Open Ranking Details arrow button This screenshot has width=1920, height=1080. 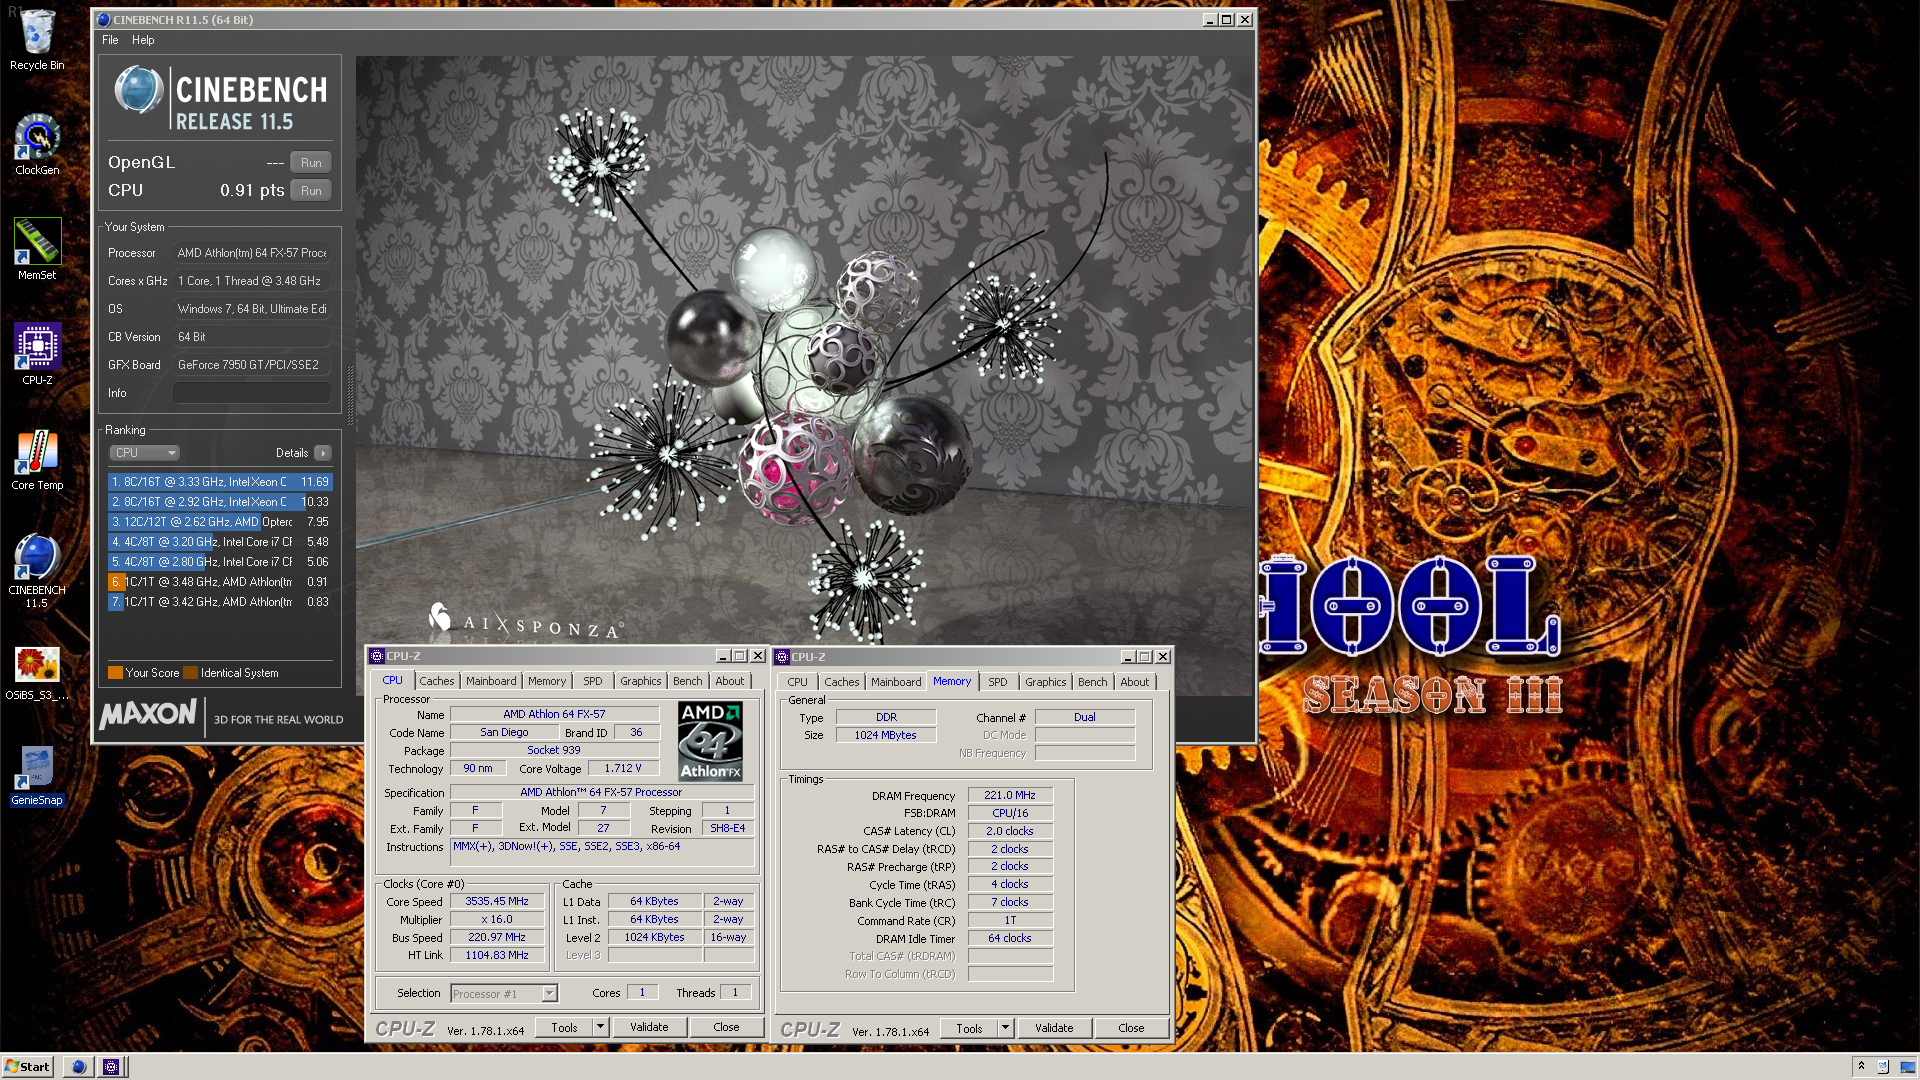tap(323, 453)
